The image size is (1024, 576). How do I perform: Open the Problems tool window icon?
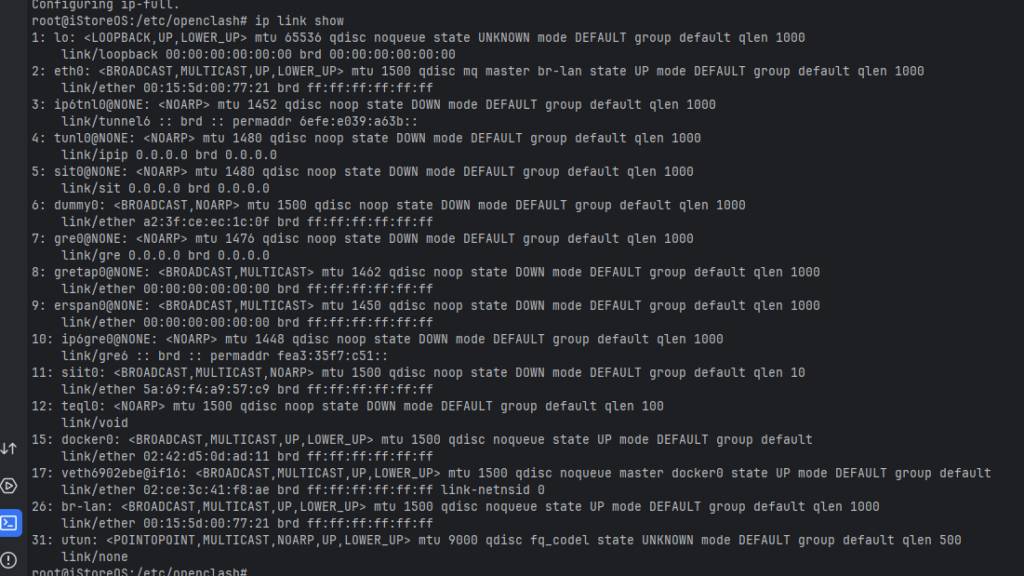click(9, 559)
